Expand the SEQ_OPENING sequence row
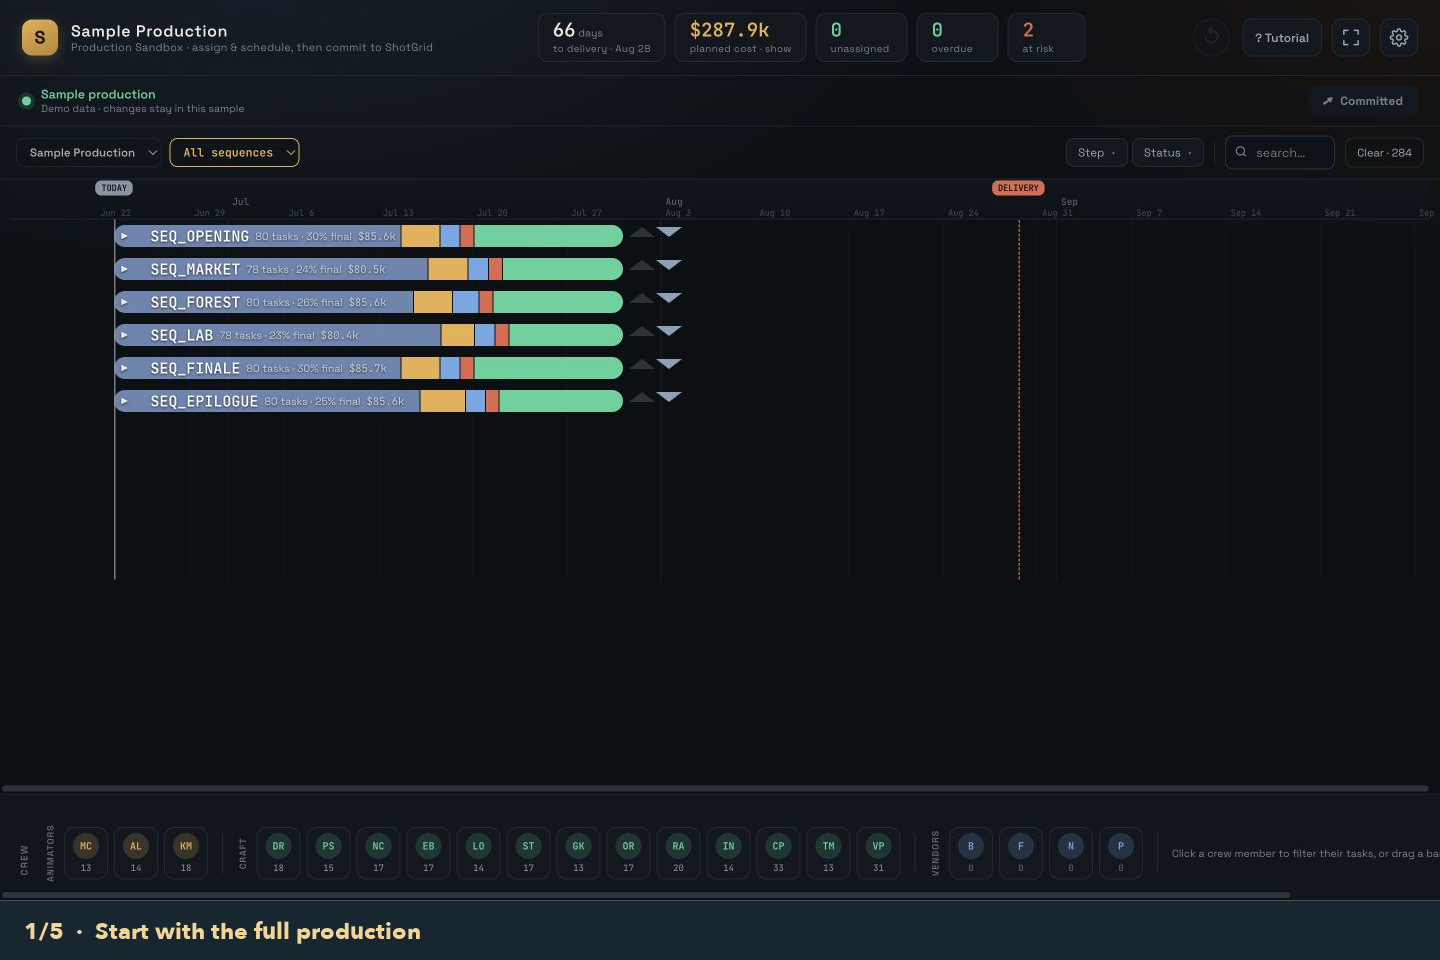This screenshot has width=1440, height=960. coord(124,236)
